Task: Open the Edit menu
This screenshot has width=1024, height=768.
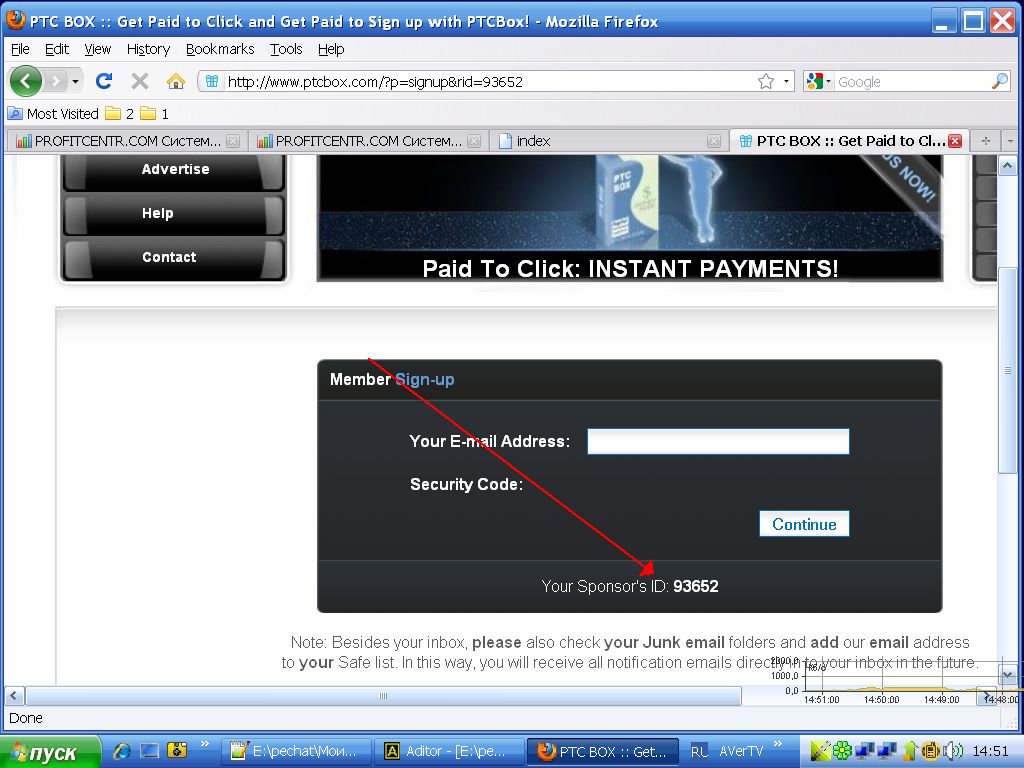Action: click(57, 49)
